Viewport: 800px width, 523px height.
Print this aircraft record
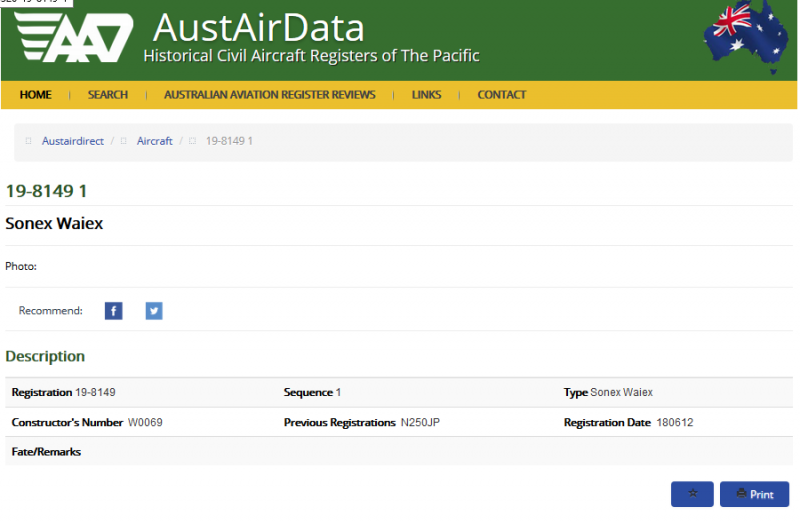pyautogui.click(x=754, y=494)
